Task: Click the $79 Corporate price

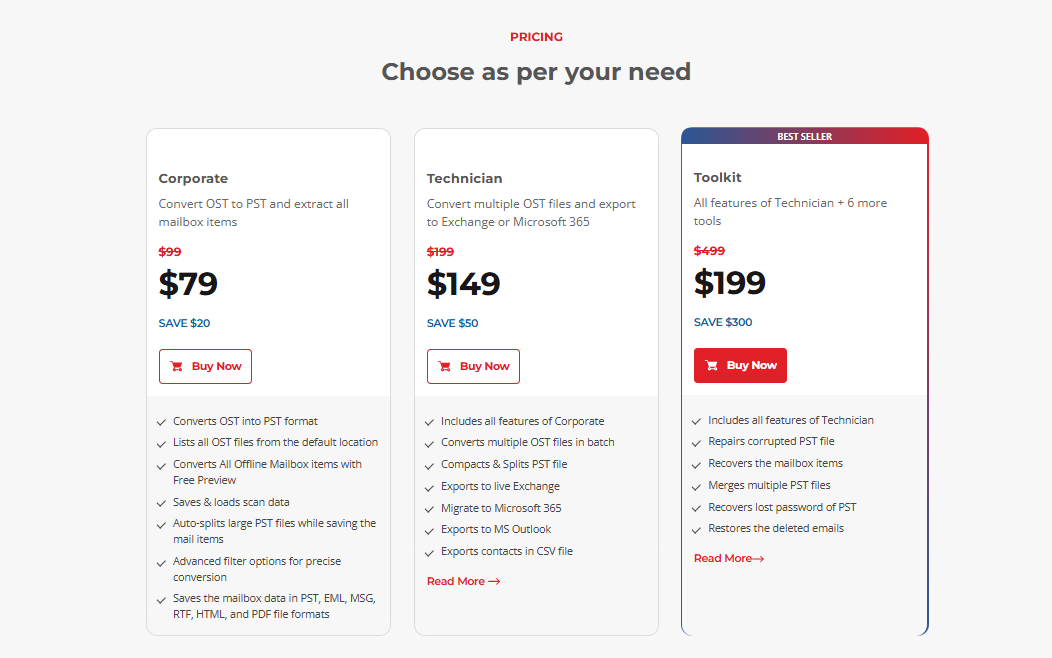Action: pos(188,285)
